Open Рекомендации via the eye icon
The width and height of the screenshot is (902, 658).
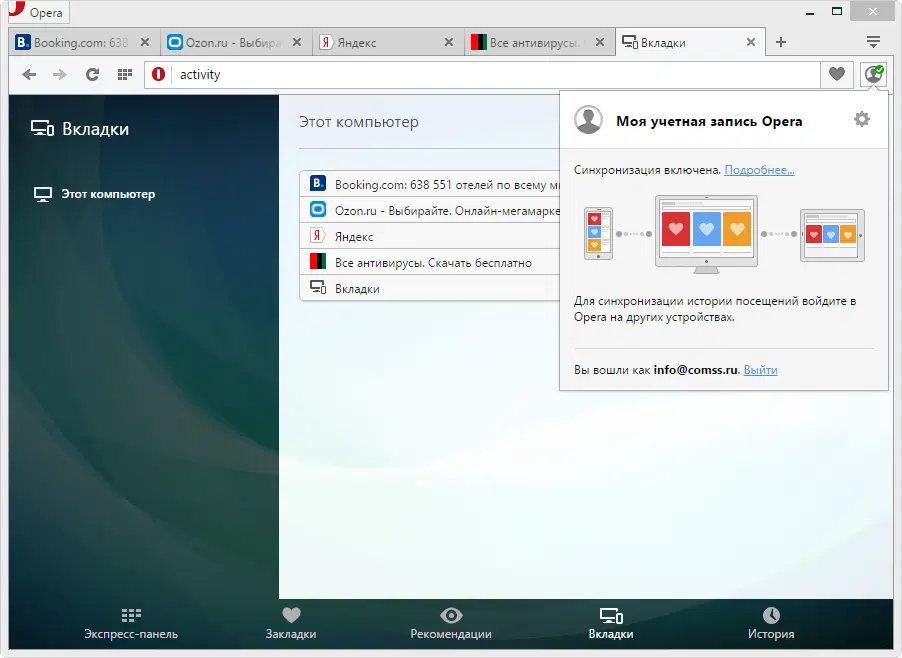click(451, 620)
